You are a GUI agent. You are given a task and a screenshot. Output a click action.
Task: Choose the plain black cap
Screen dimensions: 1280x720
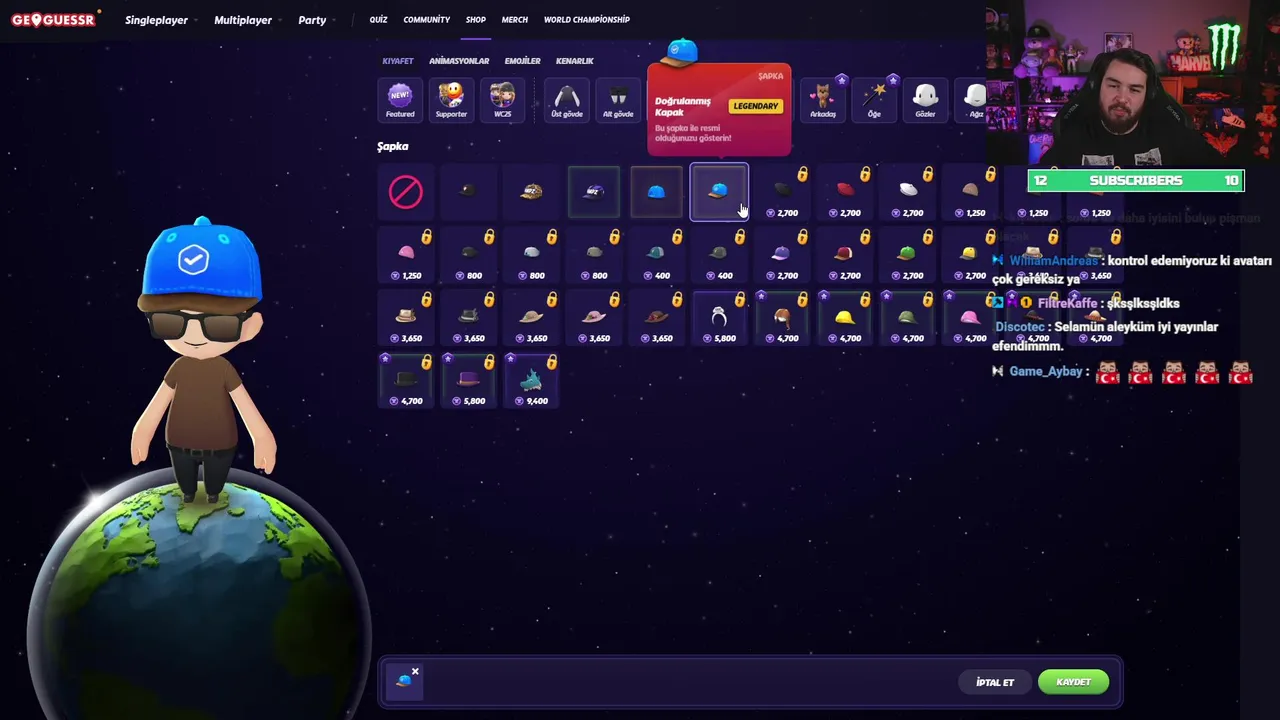468,192
